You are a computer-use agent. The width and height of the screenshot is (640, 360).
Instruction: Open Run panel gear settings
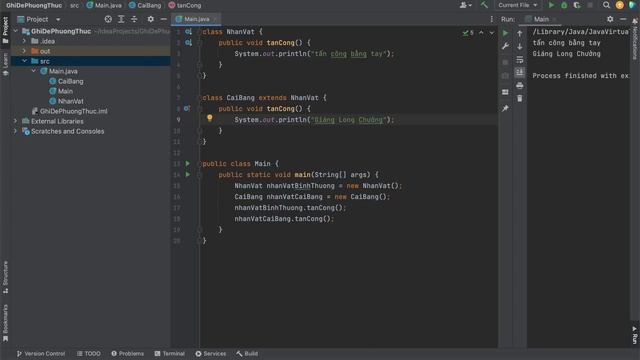click(x=610, y=19)
